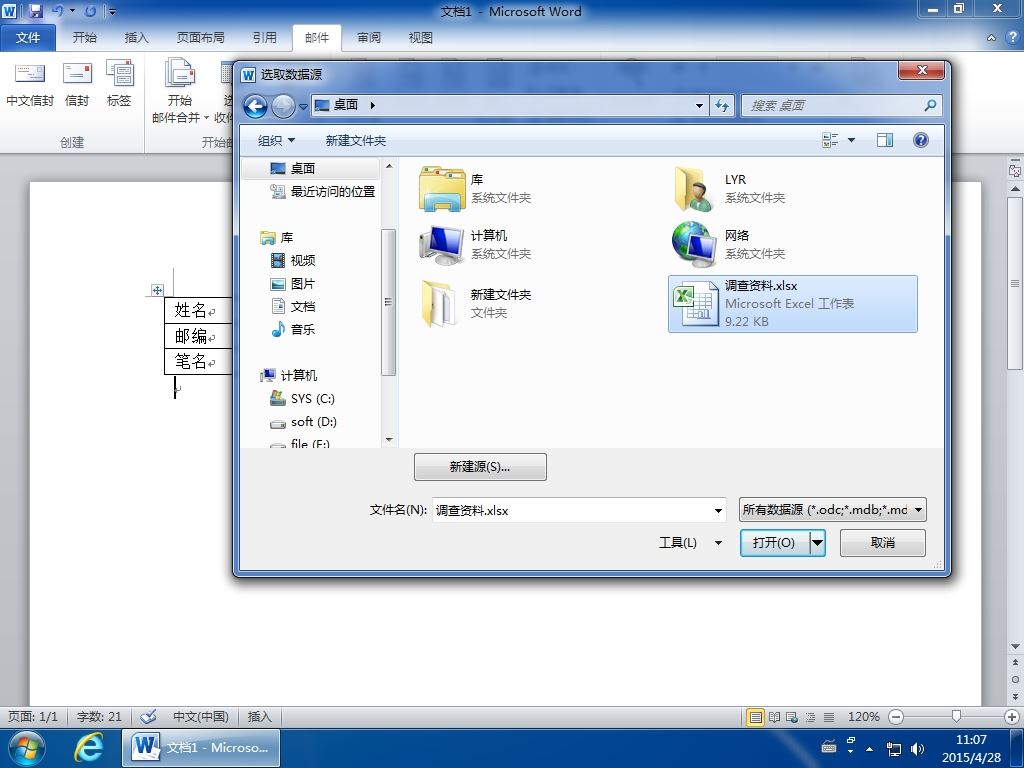Click the Undo arrow in quick access toolbar
The height and width of the screenshot is (768, 1024).
pyautogui.click(x=58, y=11)
